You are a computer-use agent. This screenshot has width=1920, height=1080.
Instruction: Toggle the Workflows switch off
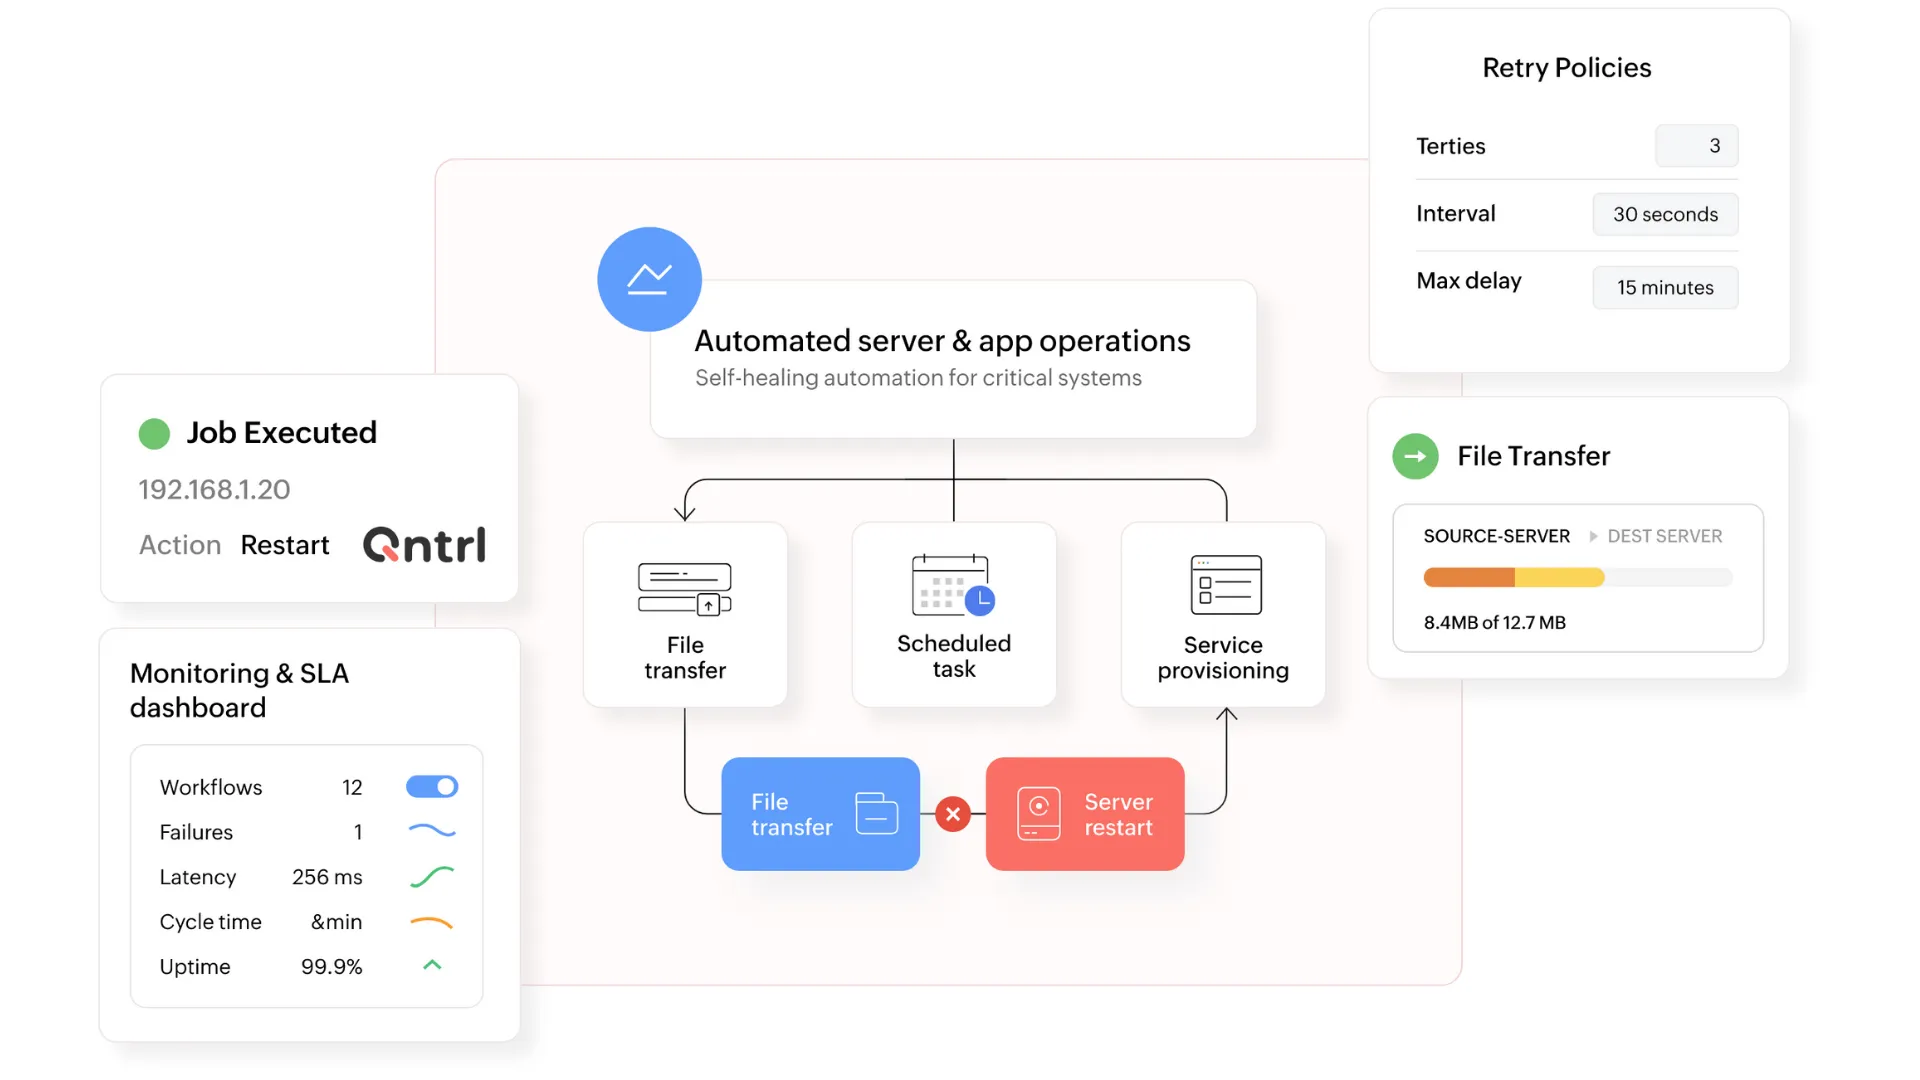(x=432, y=787)
